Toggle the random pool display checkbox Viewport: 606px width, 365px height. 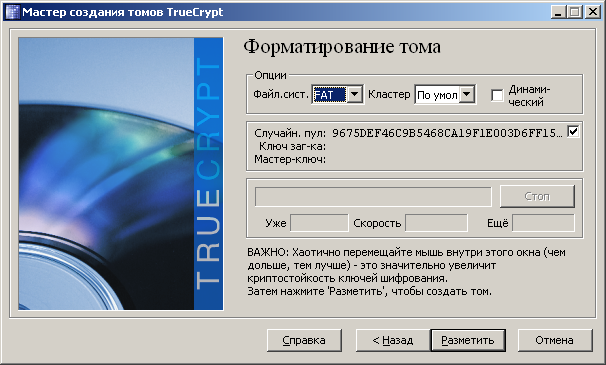[573, 131]
